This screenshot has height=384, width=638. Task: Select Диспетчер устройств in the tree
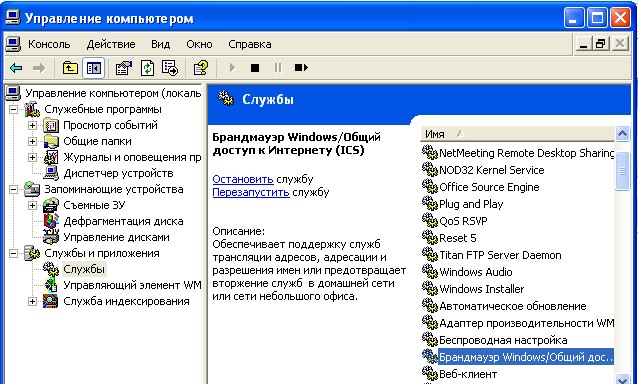click(x=118, y=173)
